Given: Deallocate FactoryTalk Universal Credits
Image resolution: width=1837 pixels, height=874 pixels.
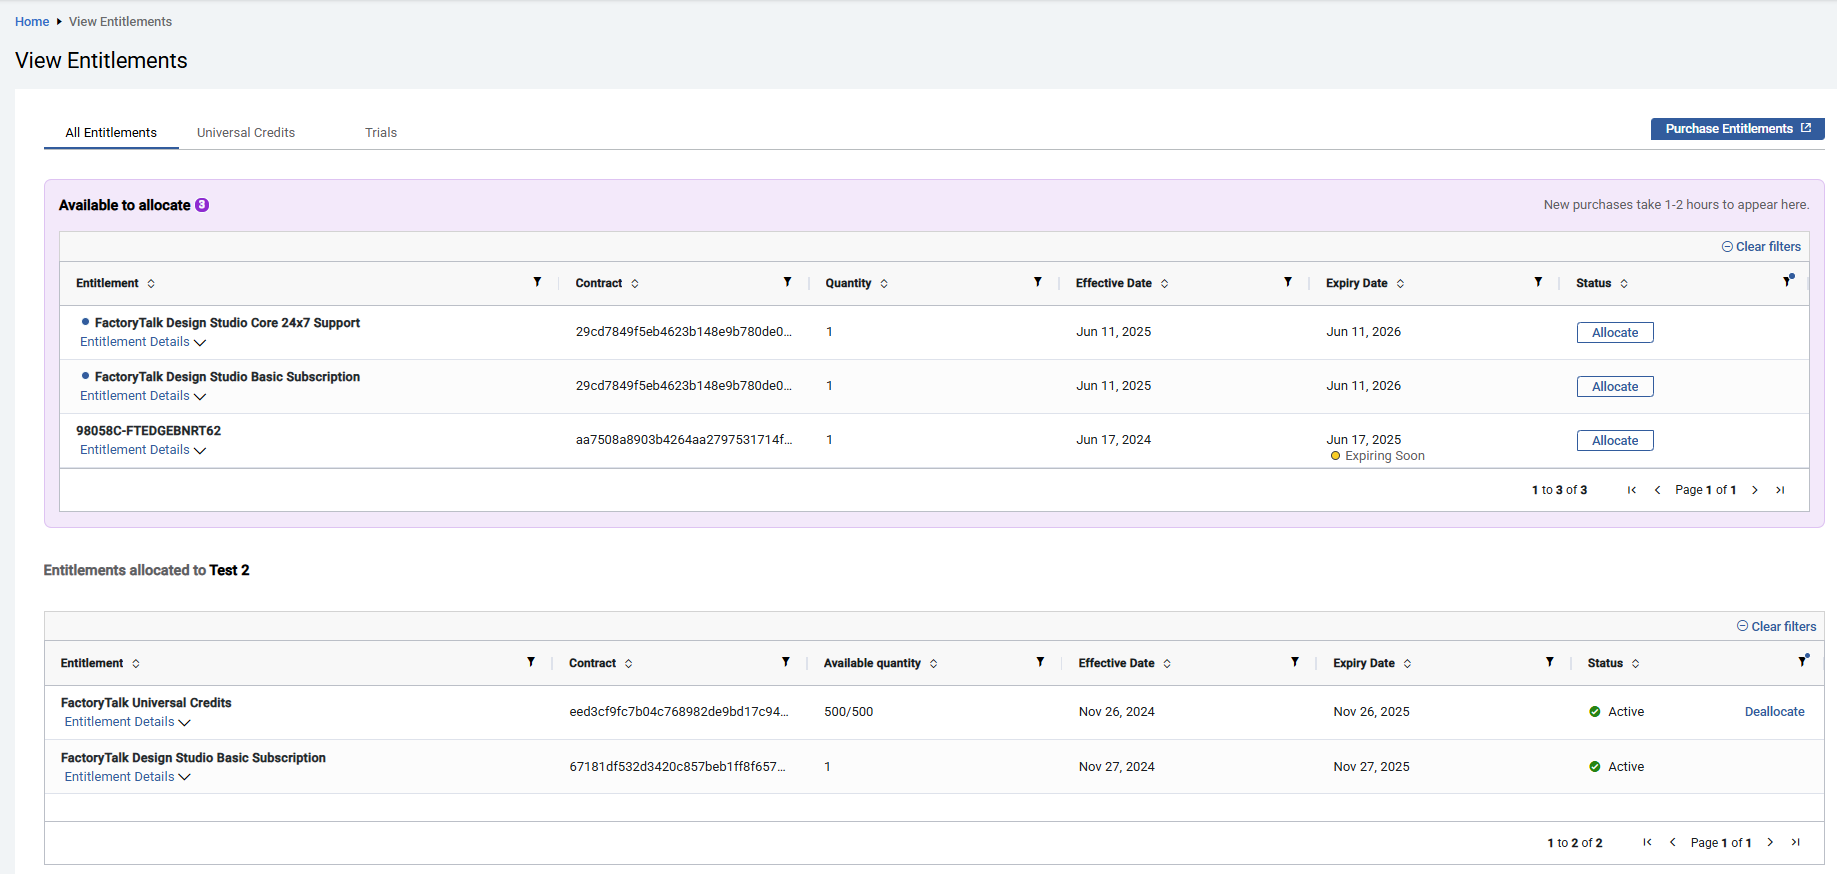Looking at the screenshot, I should (1774, 712).
